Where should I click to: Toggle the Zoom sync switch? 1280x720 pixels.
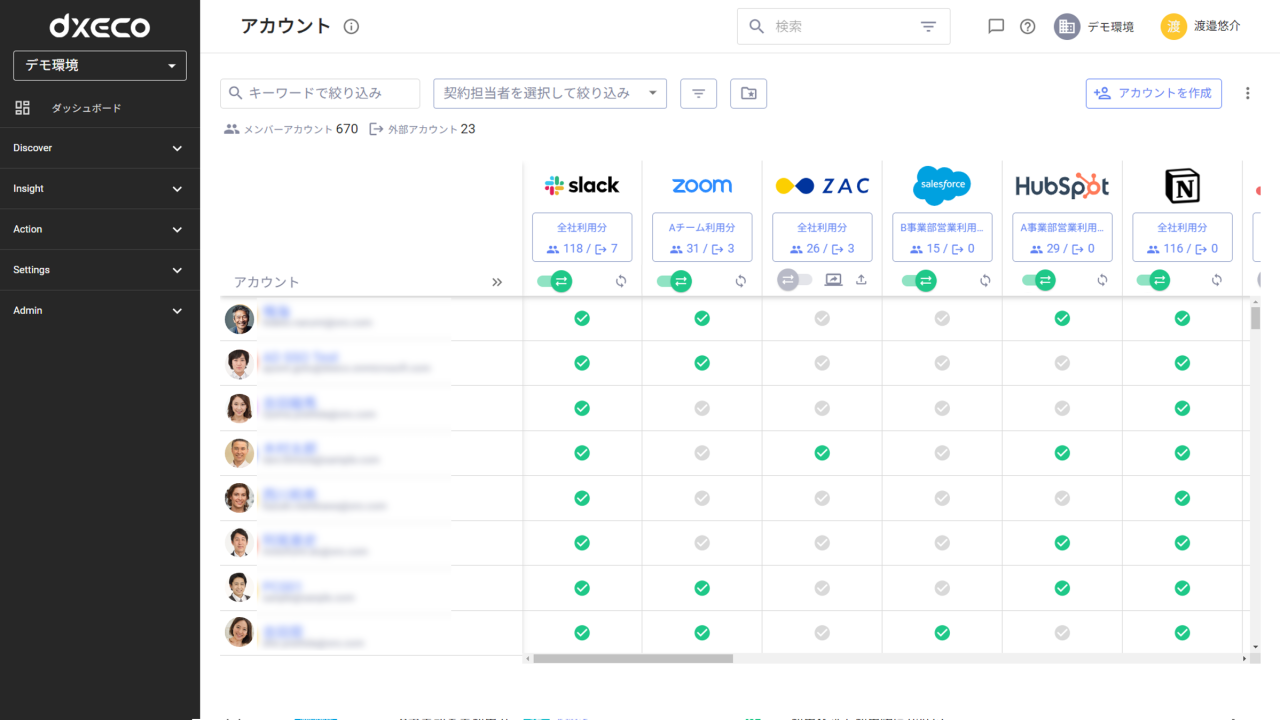pos(674,281)
